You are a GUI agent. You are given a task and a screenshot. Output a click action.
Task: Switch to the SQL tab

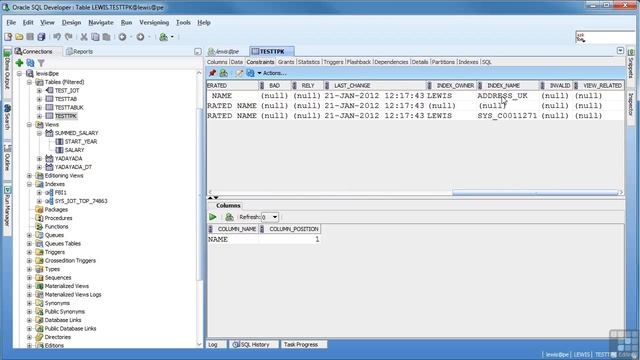click(x=487, y=62)
